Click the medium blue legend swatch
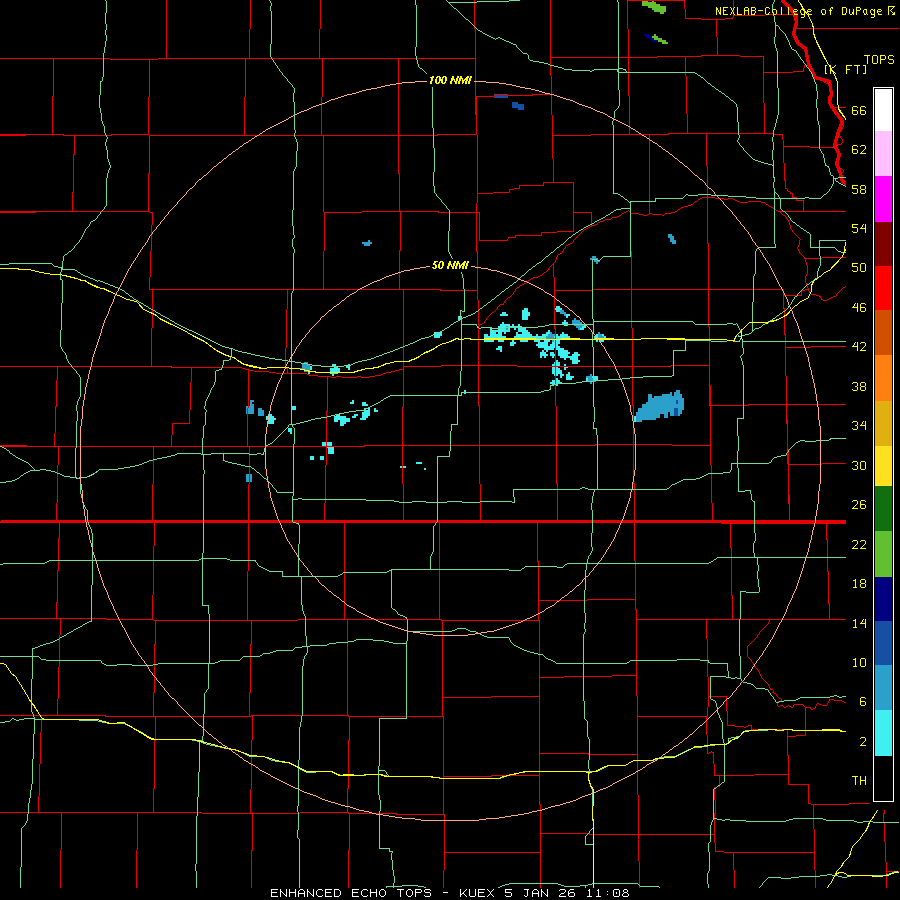The image size is (900, 900). pos(883,643)
